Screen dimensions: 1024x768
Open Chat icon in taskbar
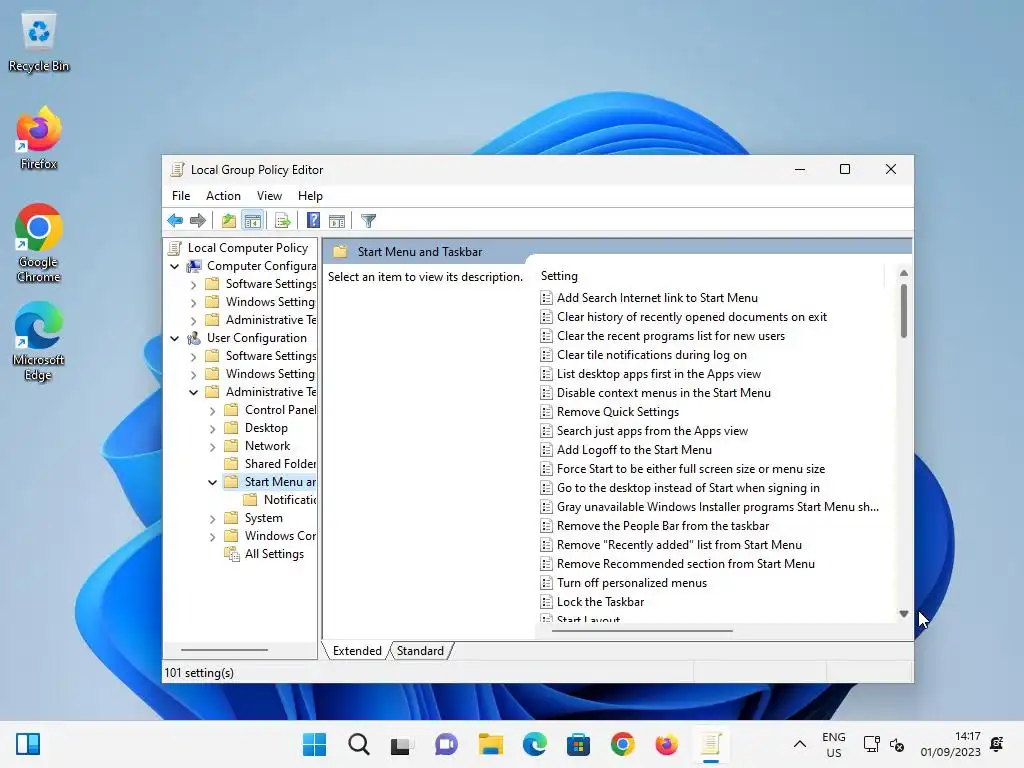[446, 744]
